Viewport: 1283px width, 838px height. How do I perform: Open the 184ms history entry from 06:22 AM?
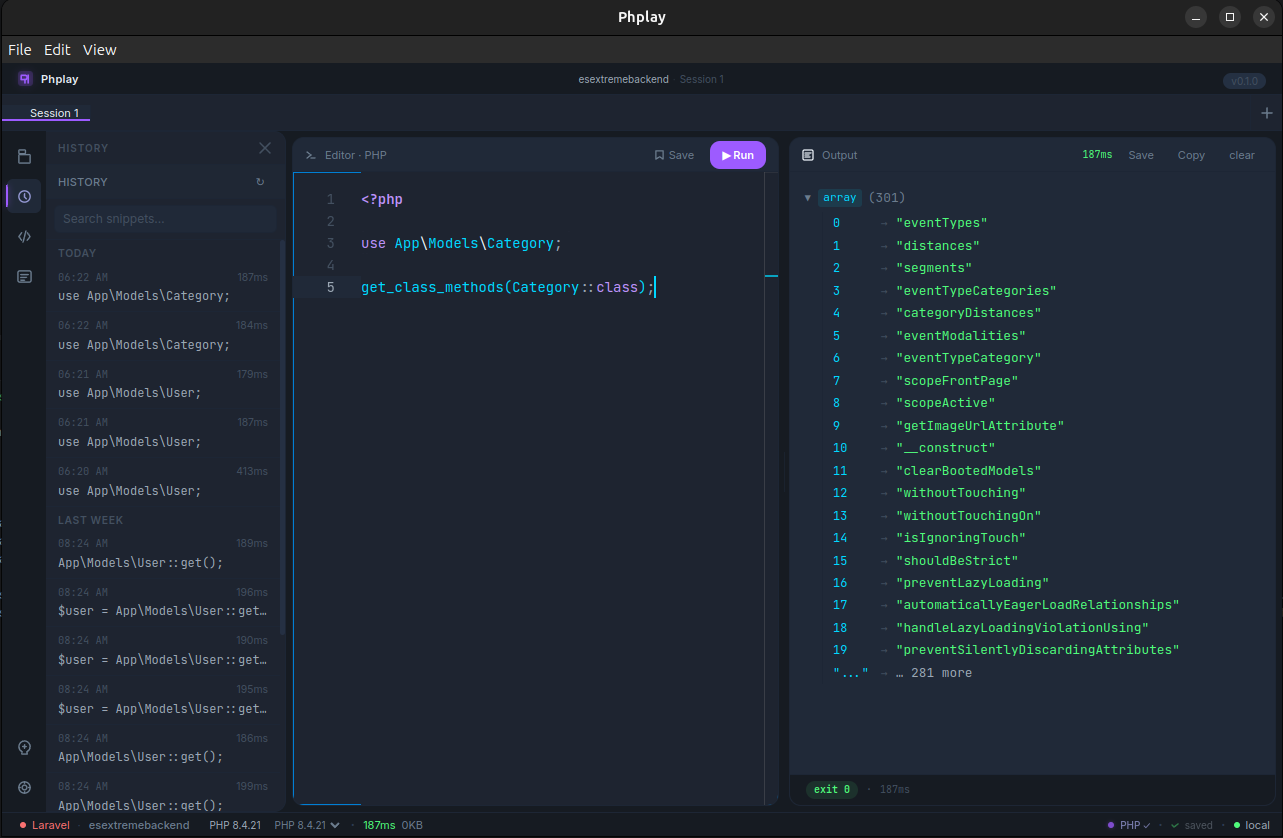click(163, 335)
